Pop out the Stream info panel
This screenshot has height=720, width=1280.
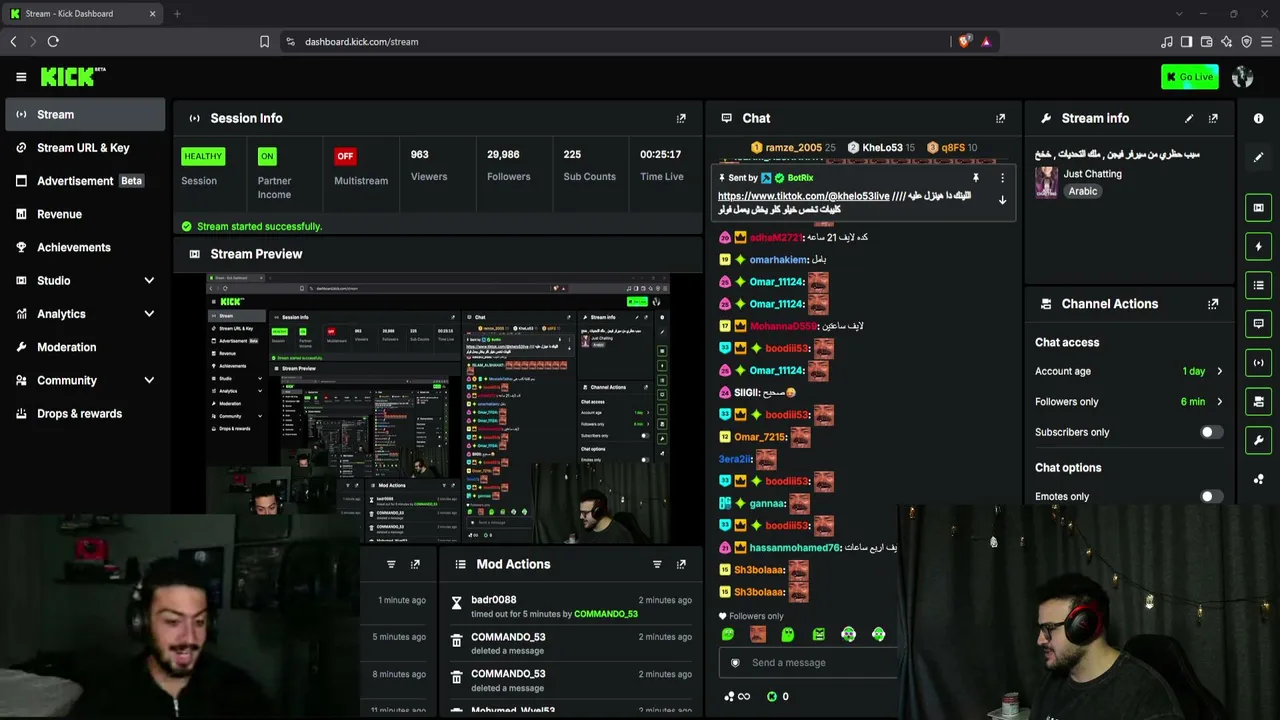(1213, 118)
